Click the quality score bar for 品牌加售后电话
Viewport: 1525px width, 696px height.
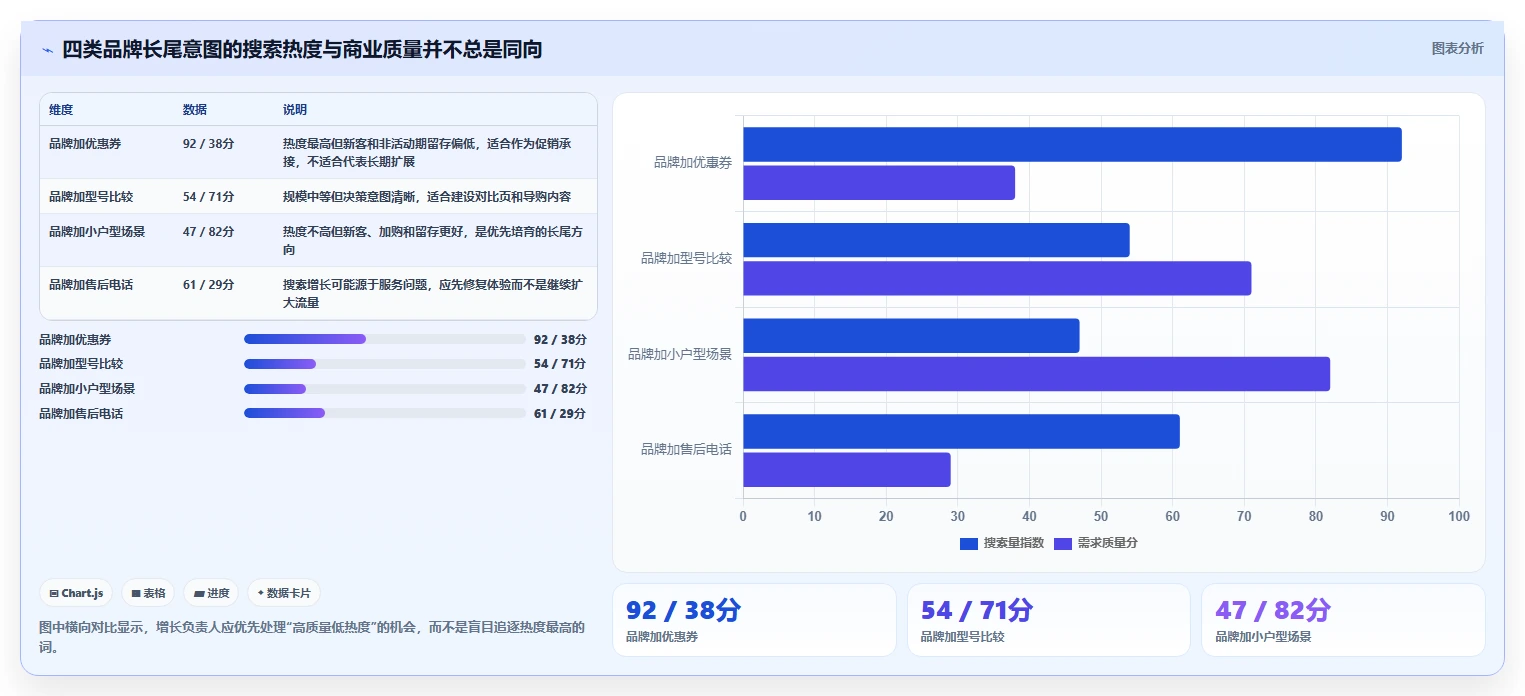[x=847, y=469]
